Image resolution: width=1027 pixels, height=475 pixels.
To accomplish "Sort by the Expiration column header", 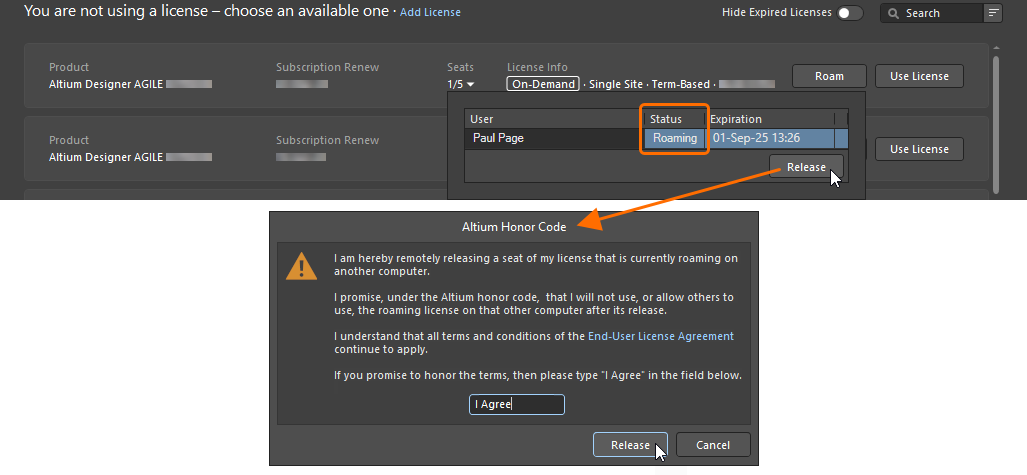I will pyautogui.click(x=770, y=119).
